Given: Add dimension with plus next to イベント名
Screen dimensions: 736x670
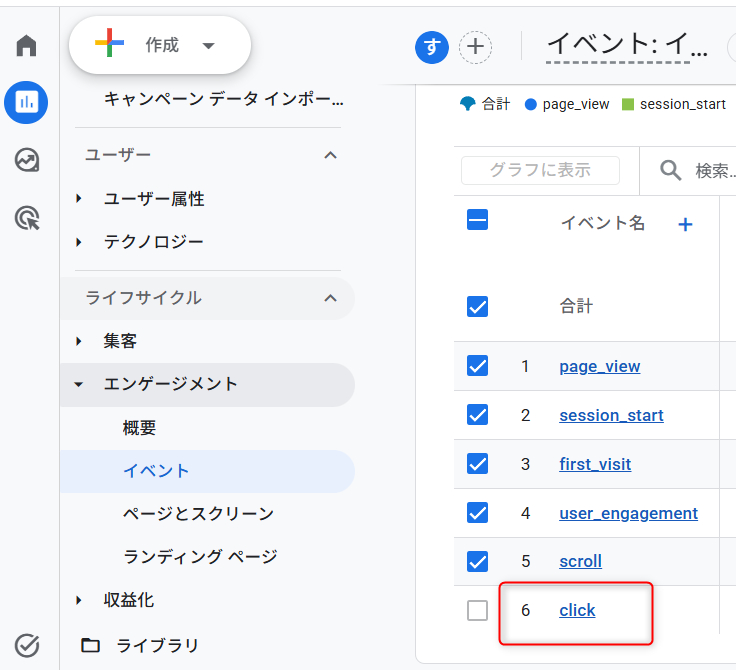Looking at the screenshot, I should [x=685, y=224].
